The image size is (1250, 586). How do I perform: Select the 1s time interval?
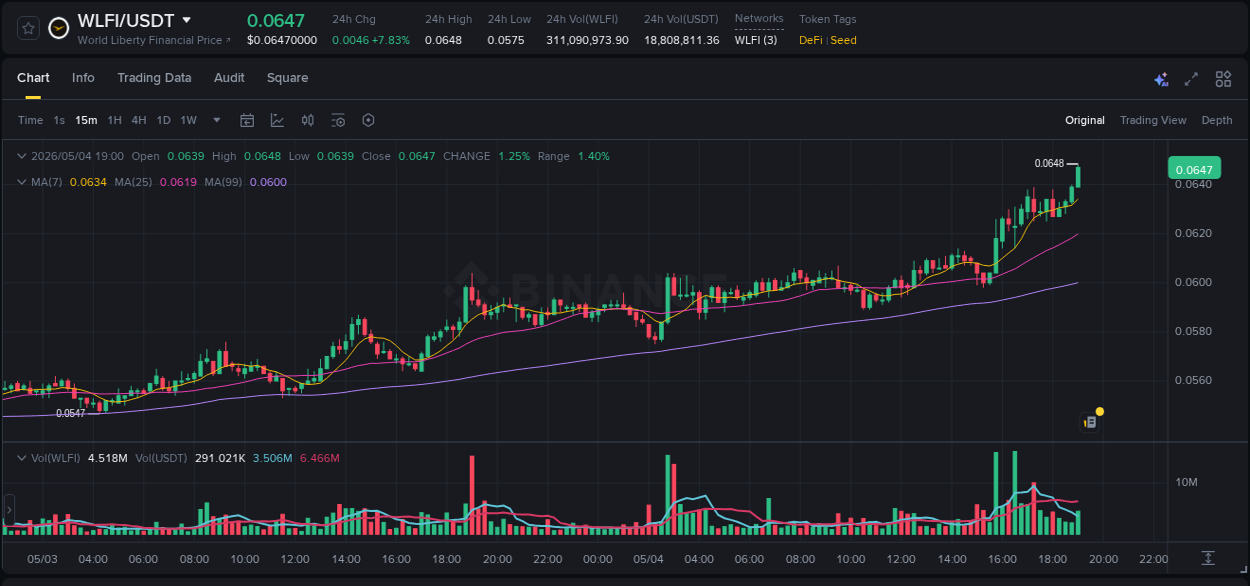pyautogui.click(x=59, y=120)
